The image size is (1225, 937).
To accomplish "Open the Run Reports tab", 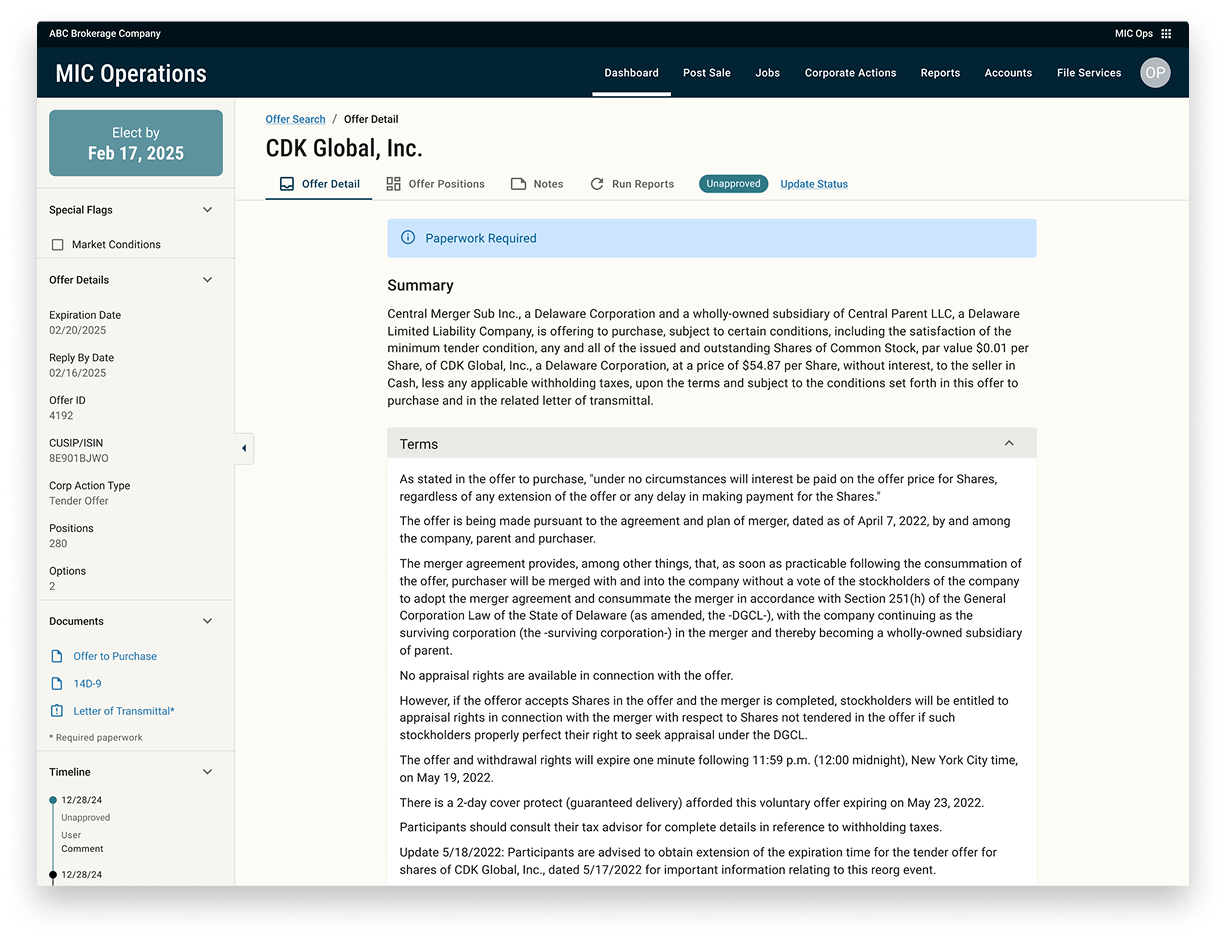I will pyautogui.click(x=632, y=184).
